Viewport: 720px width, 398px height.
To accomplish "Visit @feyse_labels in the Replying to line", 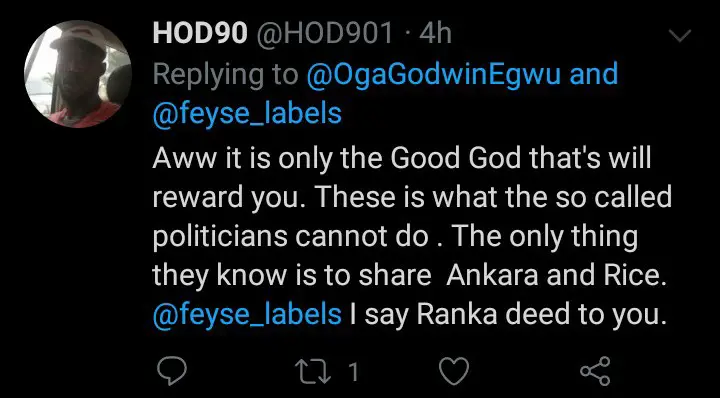I will 247,114.
